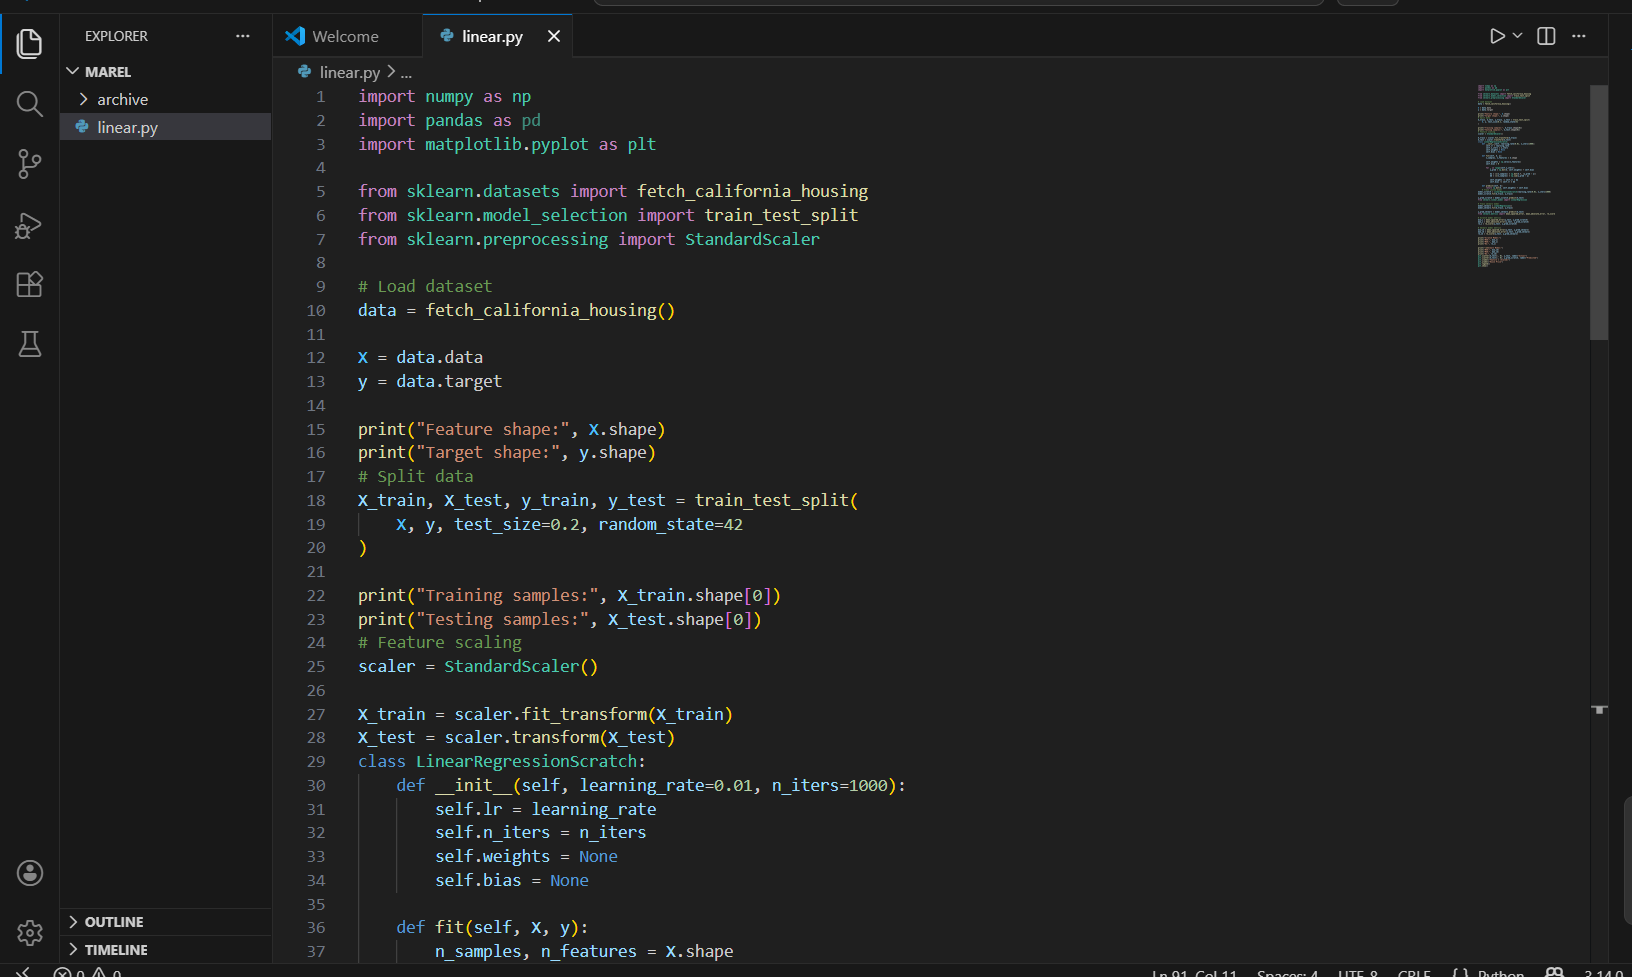1632x977 pixels.
Task: Click 'StandardScaler' import on line 7
Action: click(752, 240)
